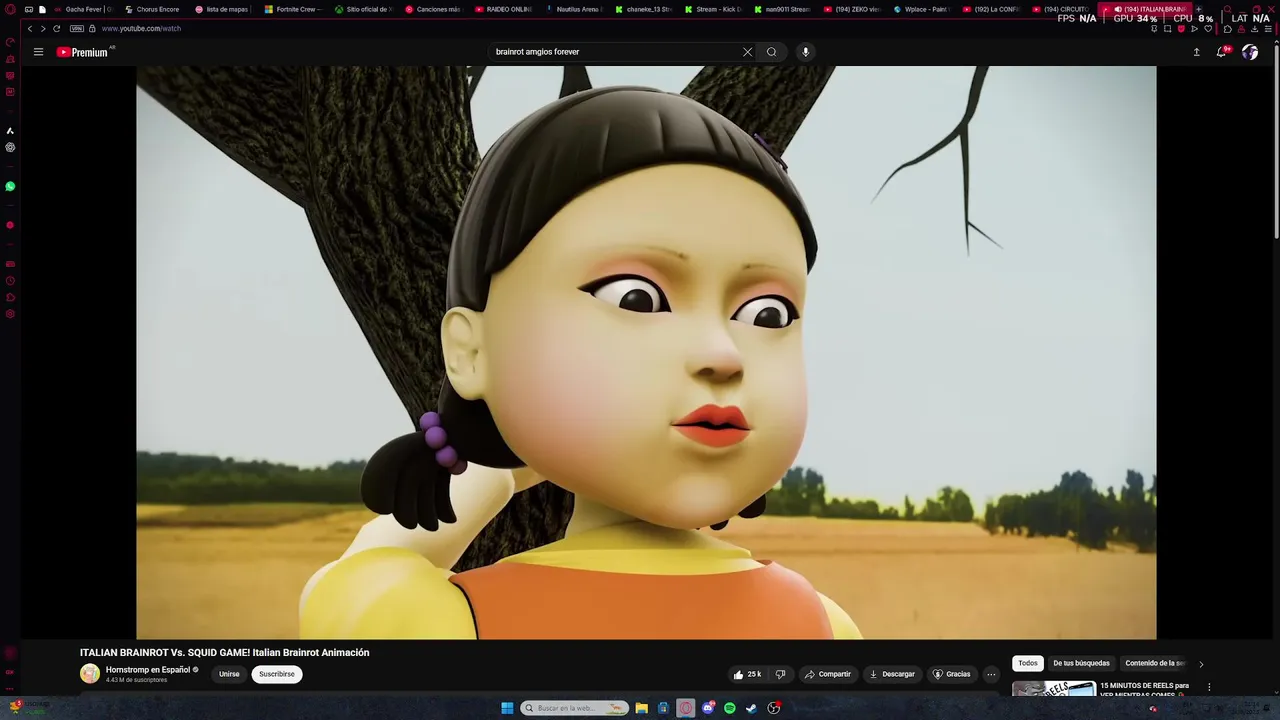Image resolution: width=1280 pixels, height=720 pixels.
Task: Open the account avatar menu
Action: coord(1250,52)
